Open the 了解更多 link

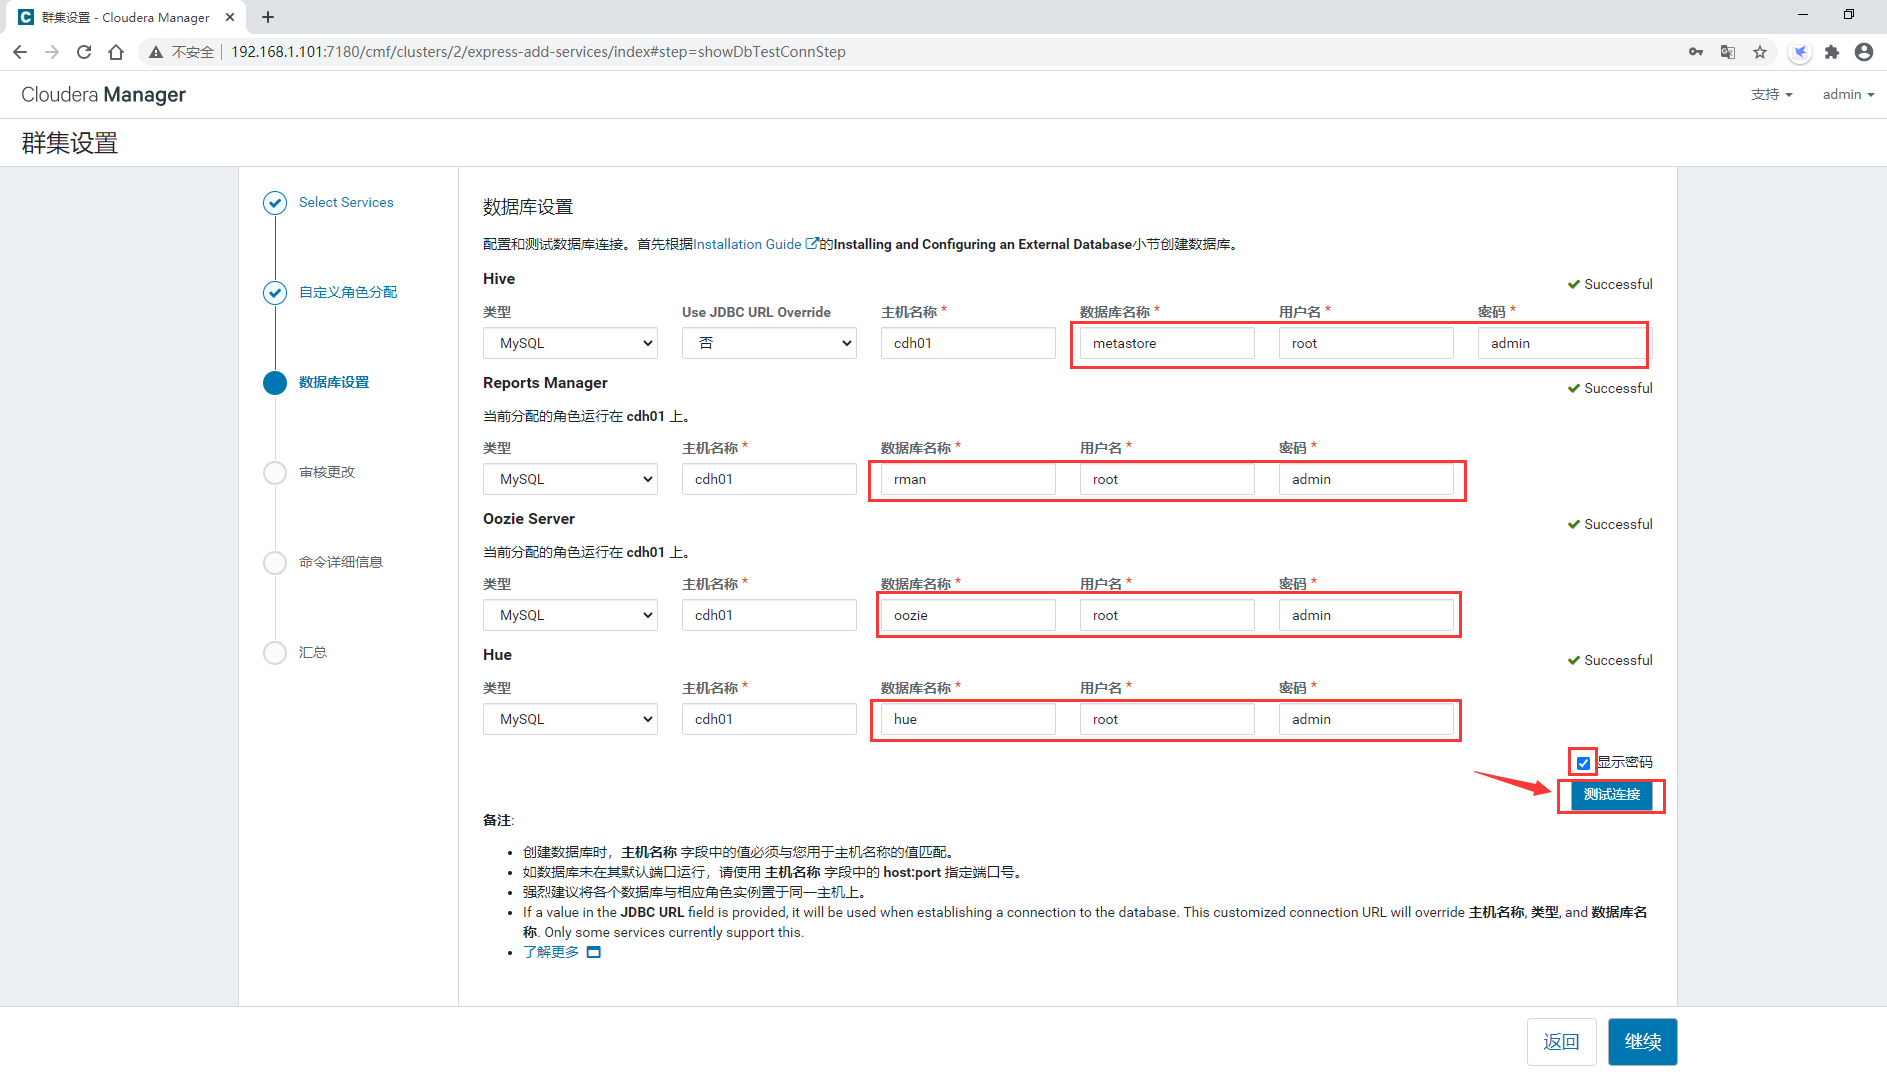[551, 952]
